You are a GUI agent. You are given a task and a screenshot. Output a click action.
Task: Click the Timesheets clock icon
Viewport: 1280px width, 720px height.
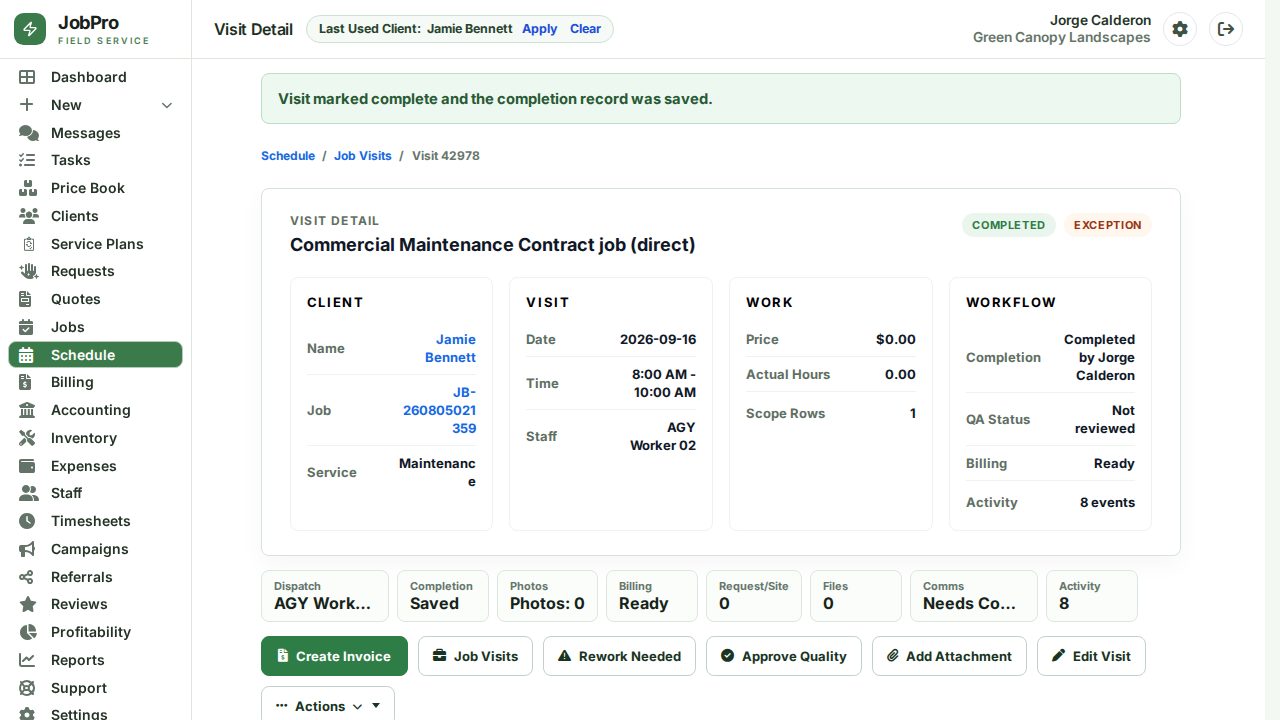pyautogui.click(x=27, y=521)
